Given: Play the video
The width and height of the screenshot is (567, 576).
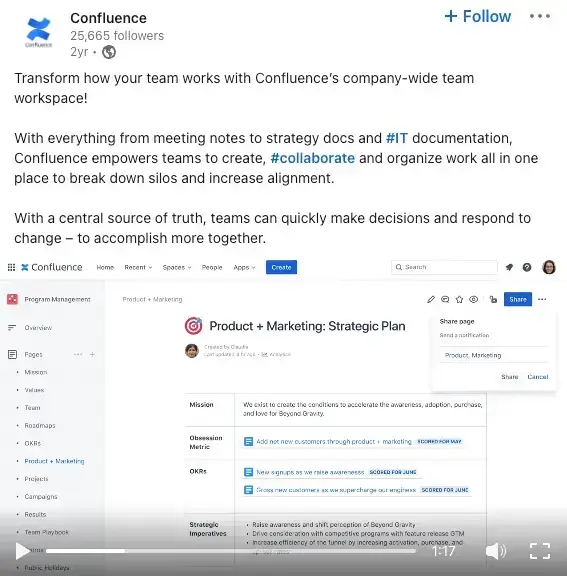Looking at the screenshot, I should tap(22, 551).
